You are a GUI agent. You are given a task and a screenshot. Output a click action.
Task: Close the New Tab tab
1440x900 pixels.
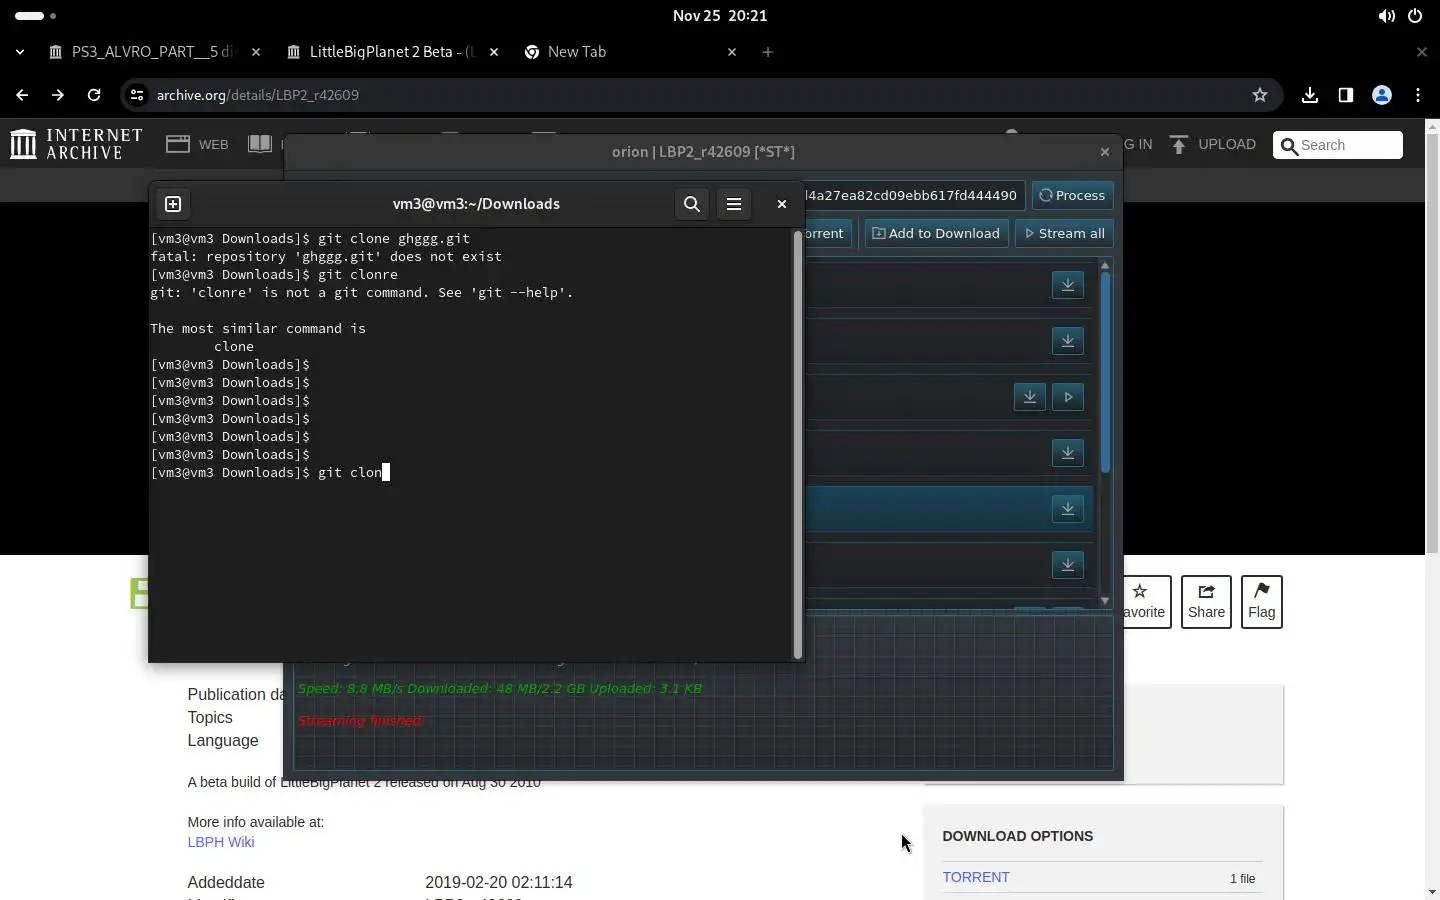pyautogui.click(x=732, y=52)
